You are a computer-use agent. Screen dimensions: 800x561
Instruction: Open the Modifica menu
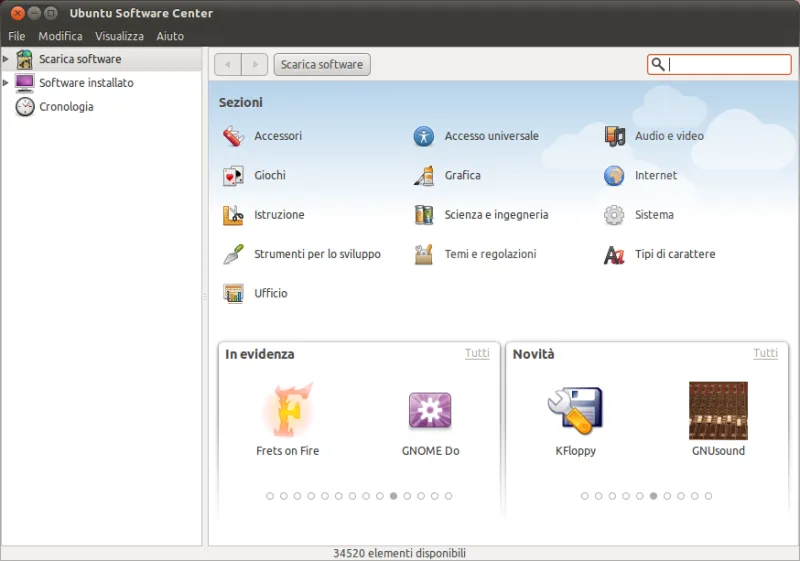click(60, 36)
